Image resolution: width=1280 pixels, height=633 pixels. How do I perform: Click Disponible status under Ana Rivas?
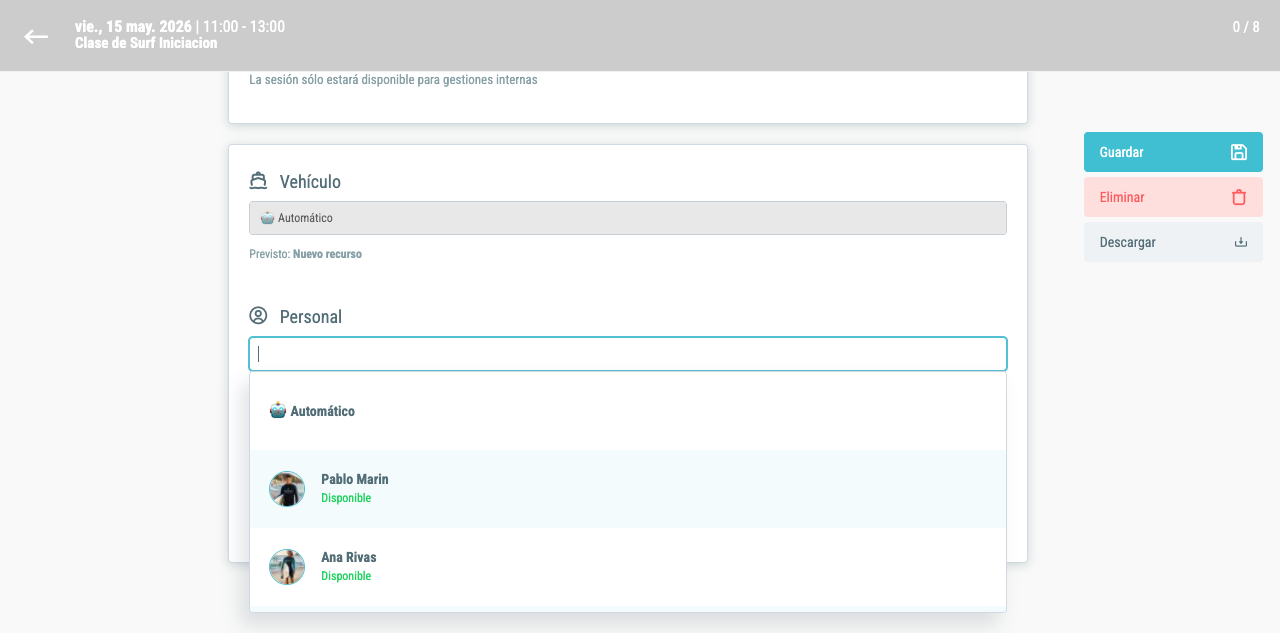pyautogui.click(x=346, y=576)
